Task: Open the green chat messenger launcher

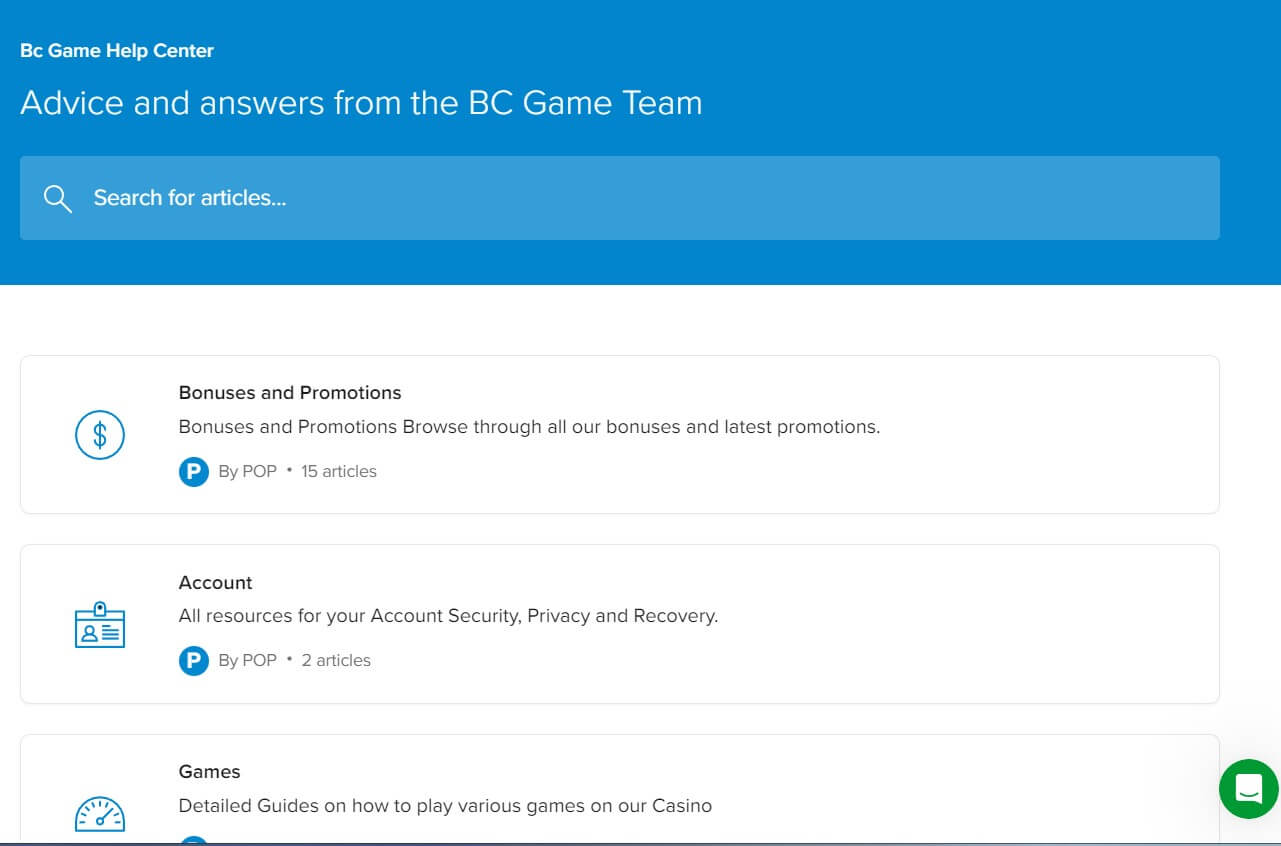Action: pos(1249,789)
